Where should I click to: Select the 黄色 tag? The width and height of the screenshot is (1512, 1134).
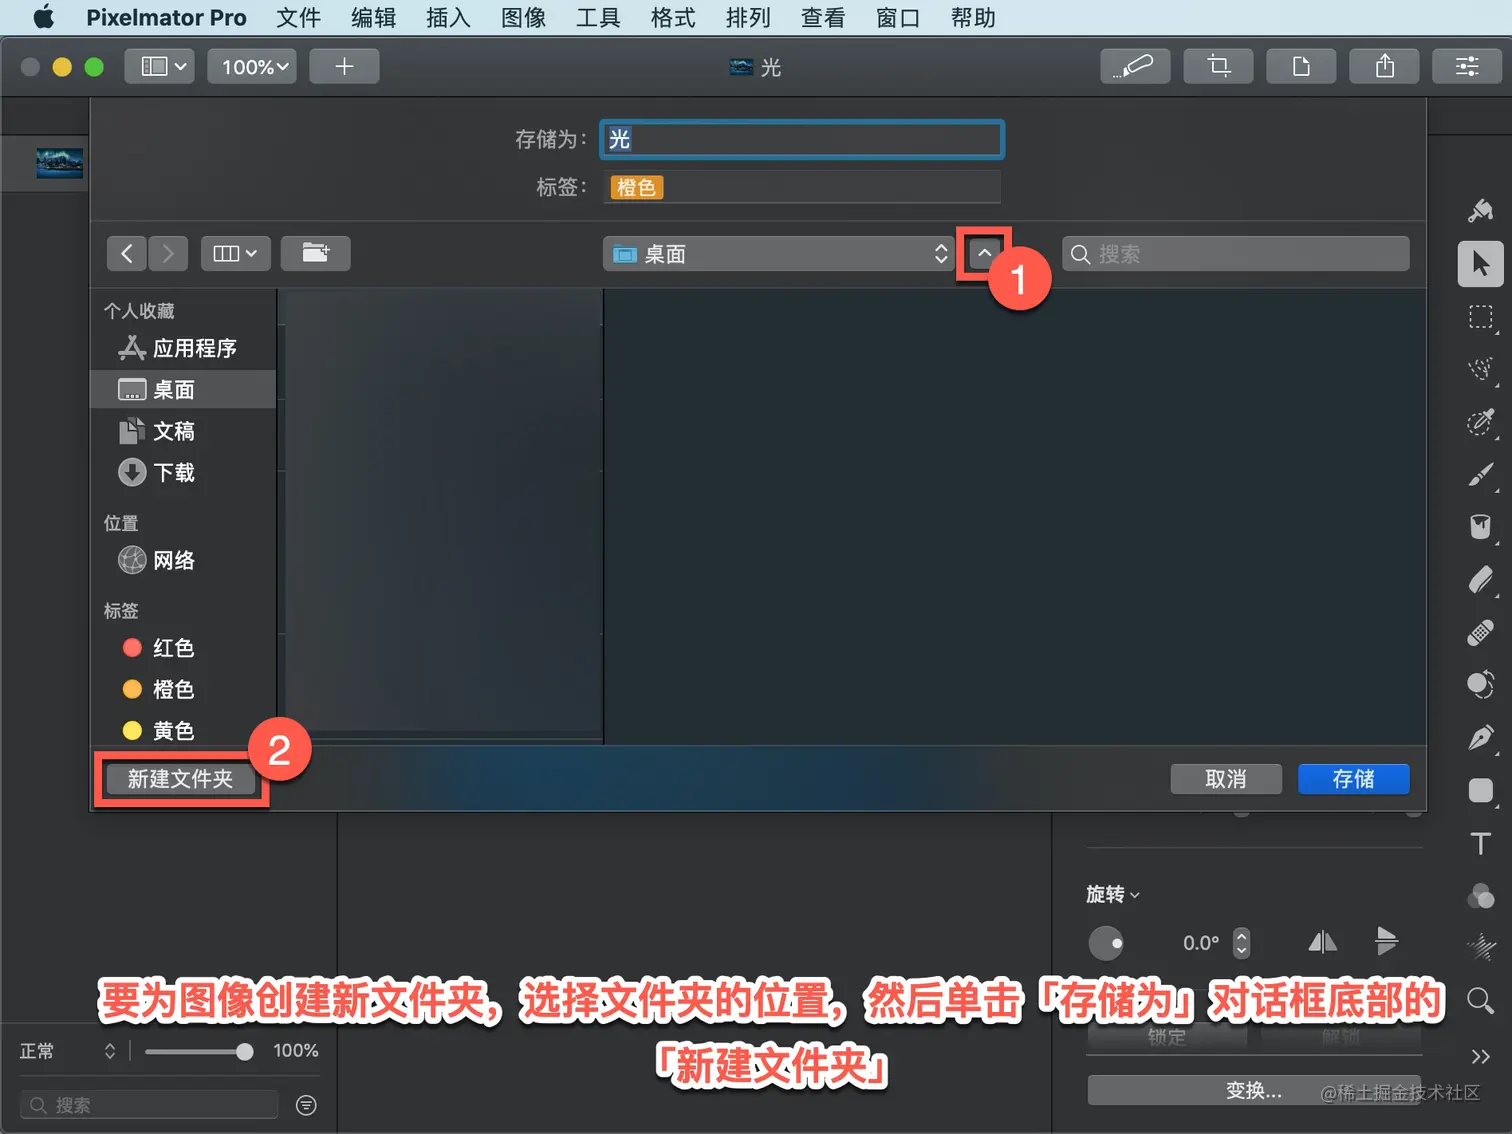183,731
